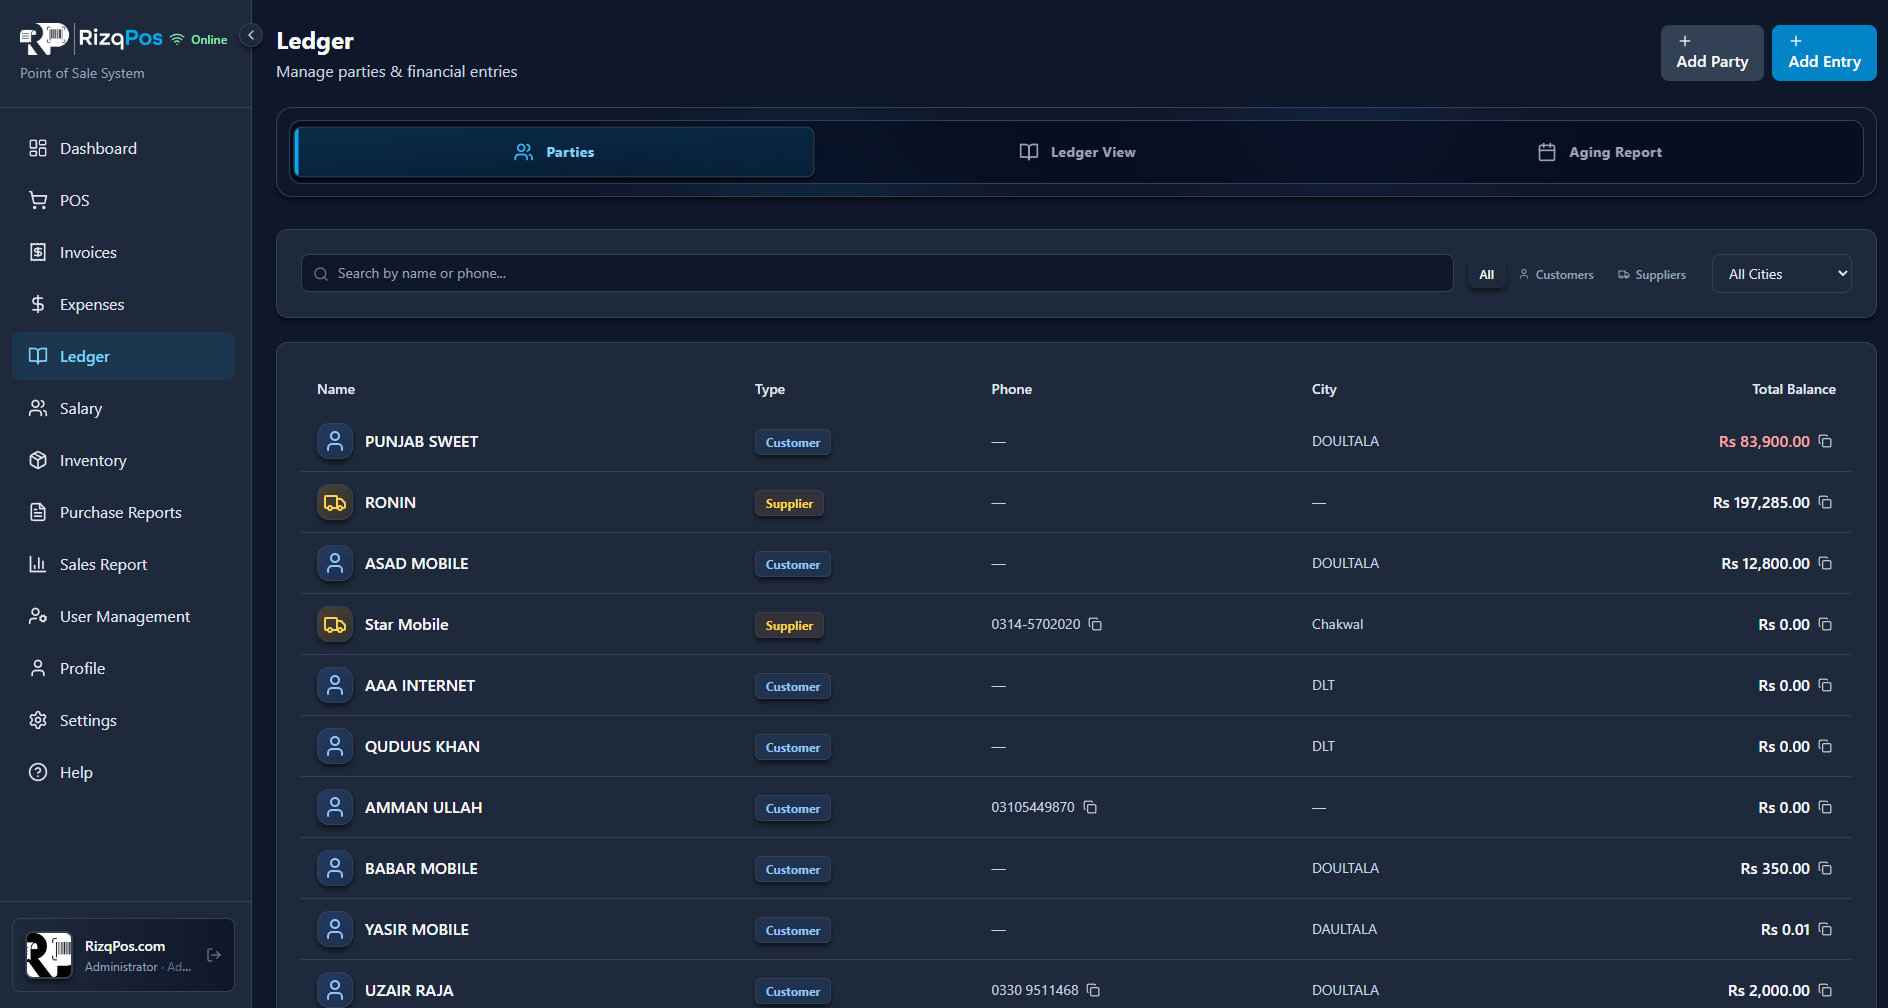Image resolution: width=1888 pixels, height=1008 pixels.
Task: Open the AAA INTERNET party name
Action: [x=420, y=685]
